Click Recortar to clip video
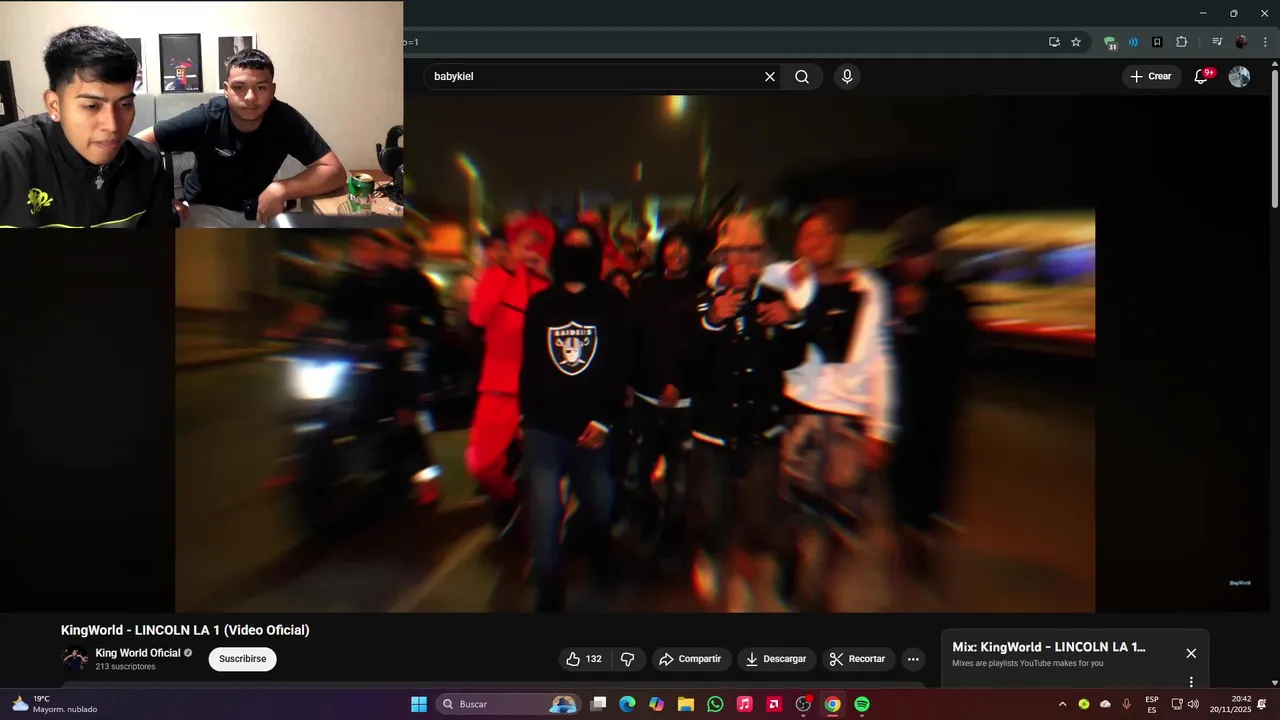Screen dimensions: 1280x720 pyautogui.click(x=858, y=659)
